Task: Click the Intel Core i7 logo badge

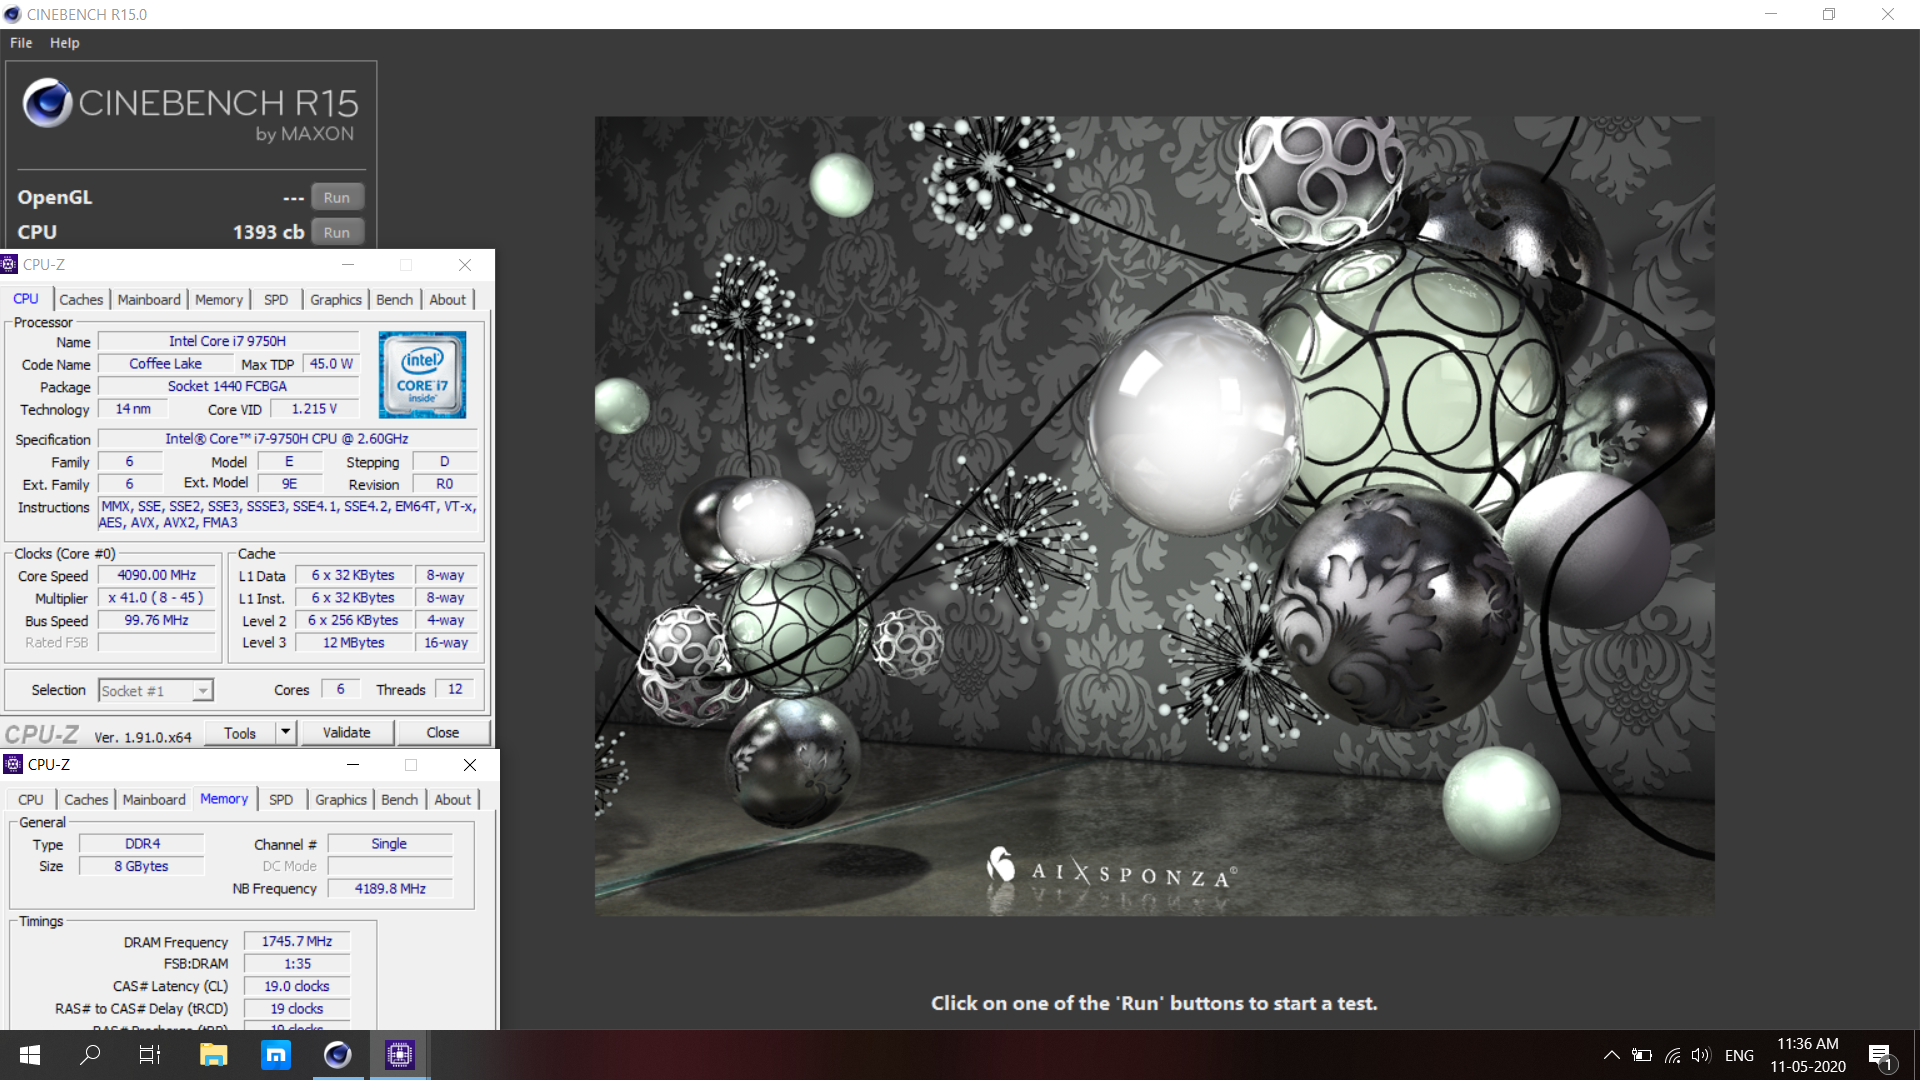Action: pos(422,375)
